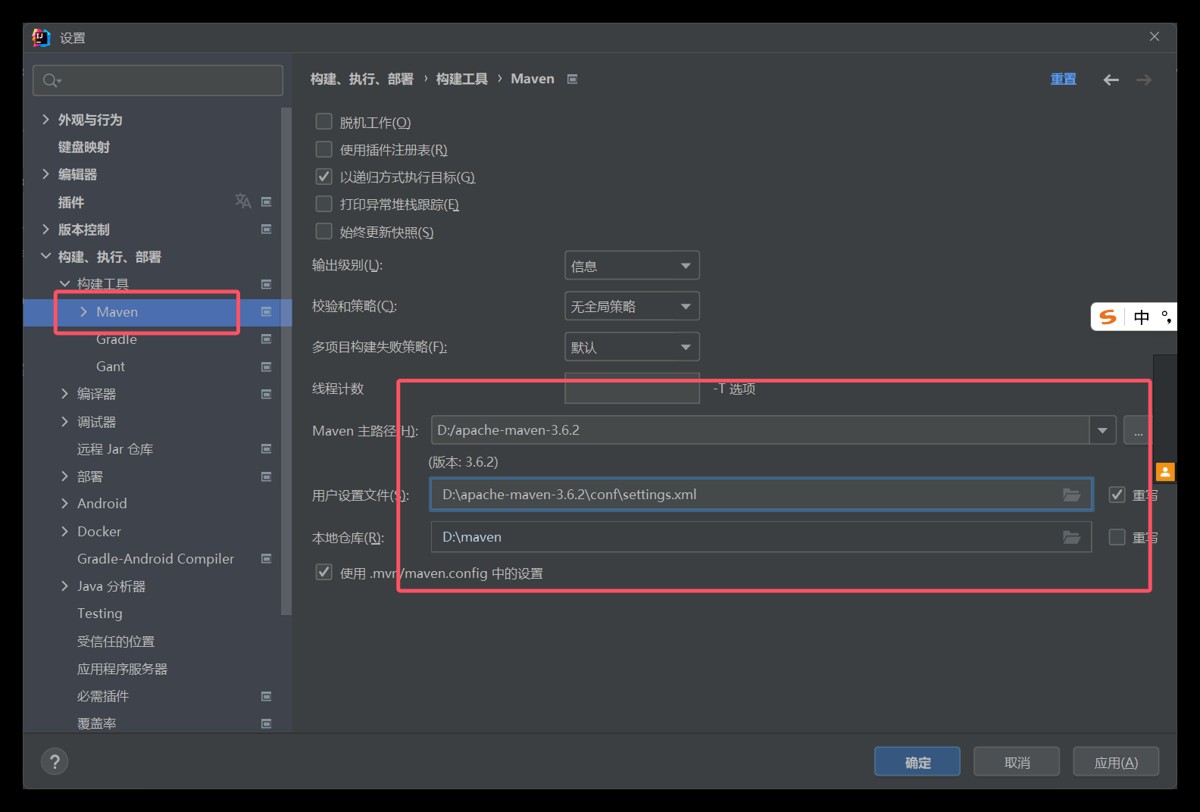Click the Sogou input method S icon
Screen dimensions: 1200x812
click(x=1107, y=317)
